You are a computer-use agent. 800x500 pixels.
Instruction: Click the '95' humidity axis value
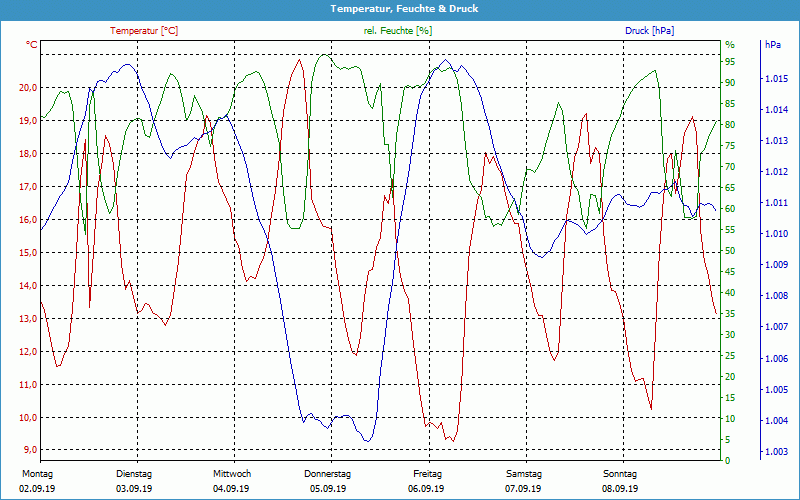click(x=730, y=62)
